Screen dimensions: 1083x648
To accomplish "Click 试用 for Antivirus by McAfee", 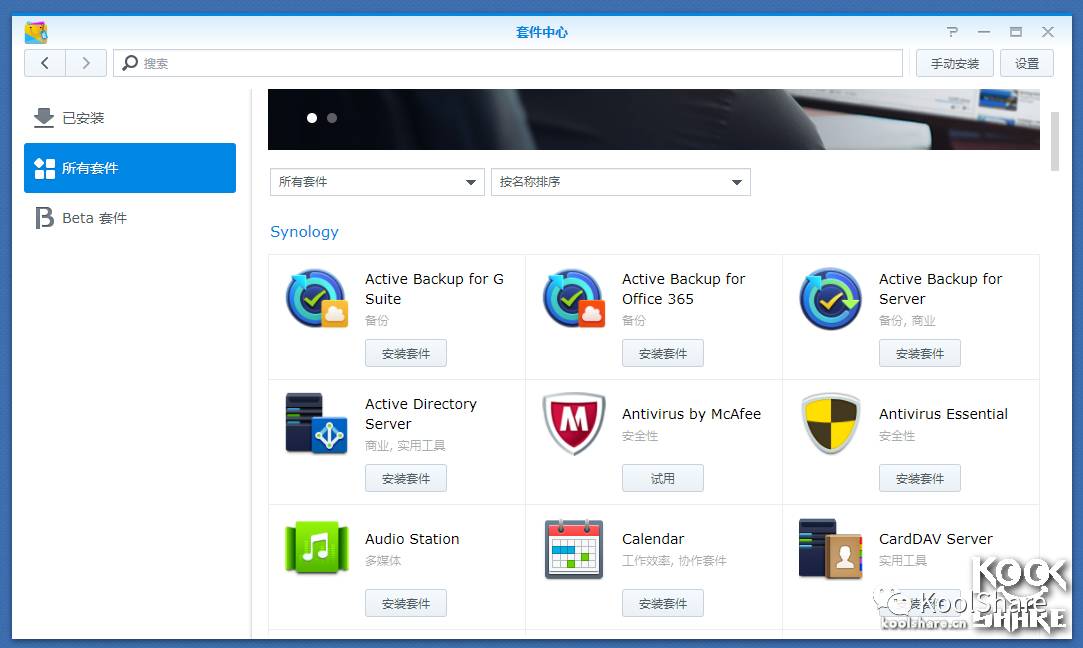I will [663, 478].
